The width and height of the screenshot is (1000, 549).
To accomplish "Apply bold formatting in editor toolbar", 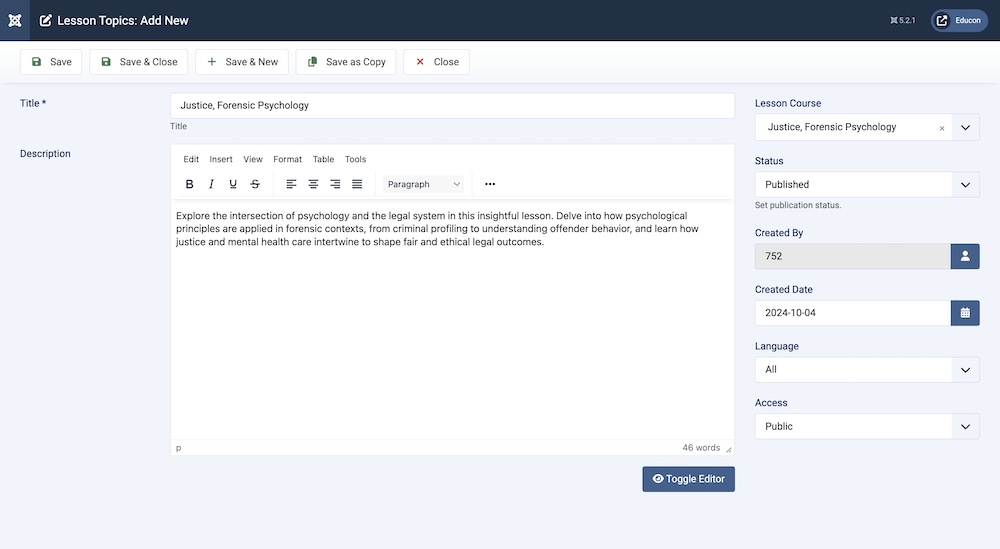I will 190,184.
